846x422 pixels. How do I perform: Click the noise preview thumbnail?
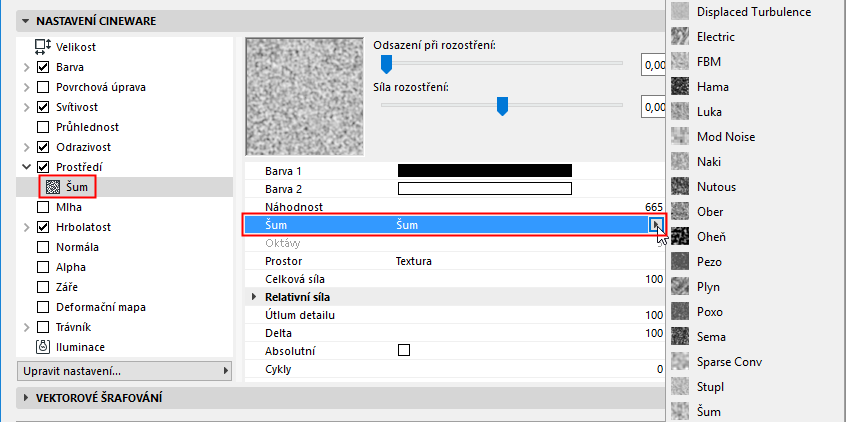[x=304, y=97]
